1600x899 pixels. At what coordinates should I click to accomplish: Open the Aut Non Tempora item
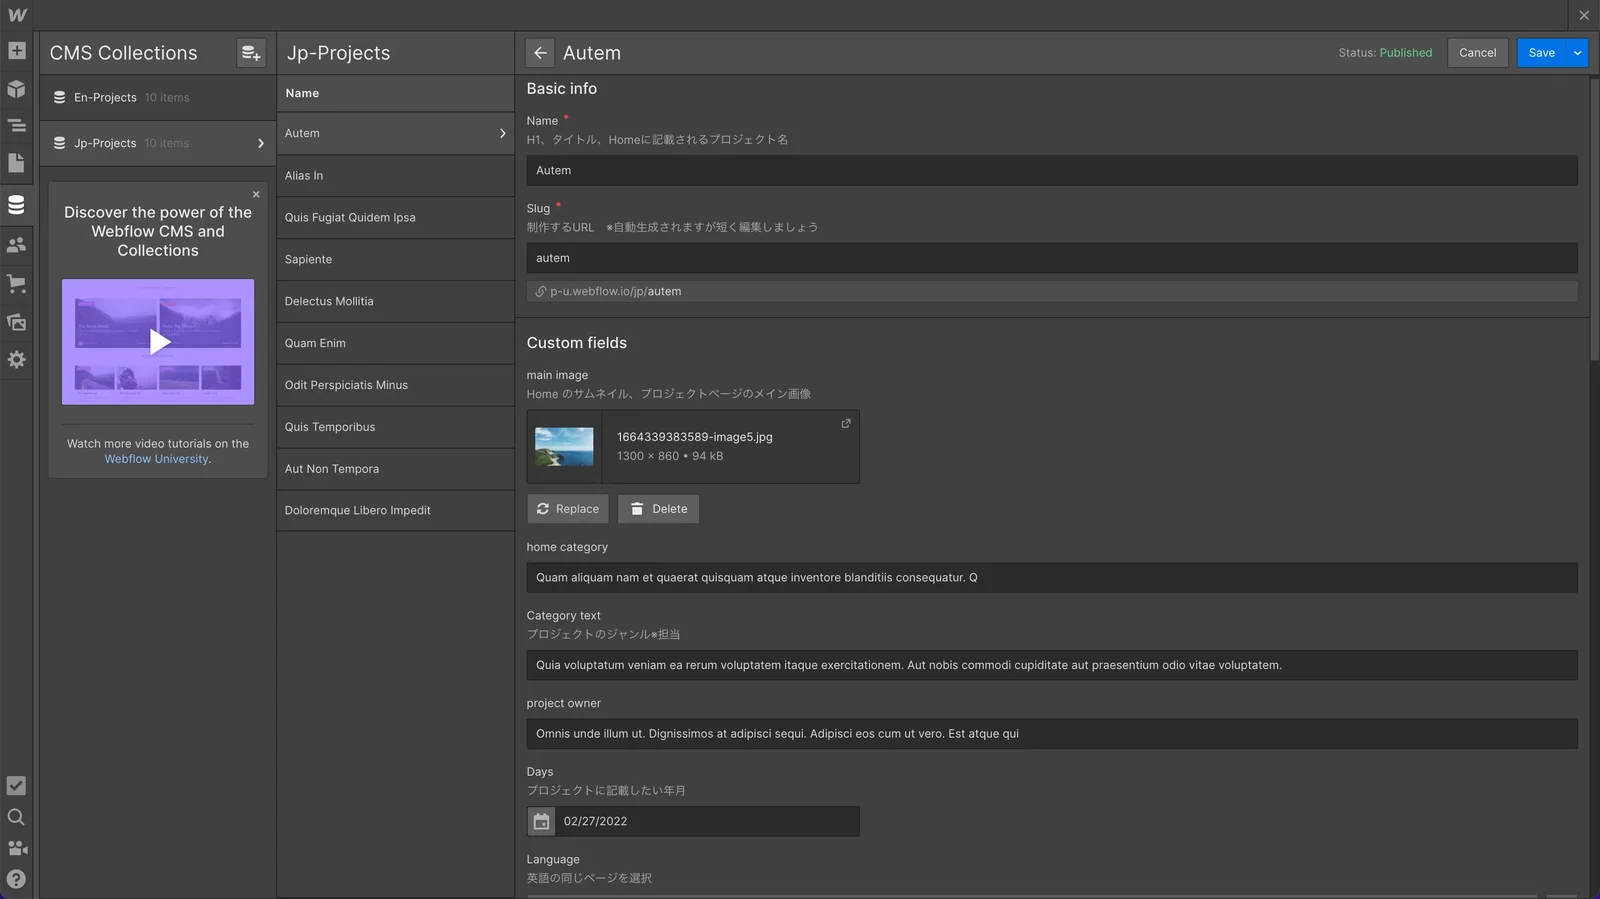point(395,469)
